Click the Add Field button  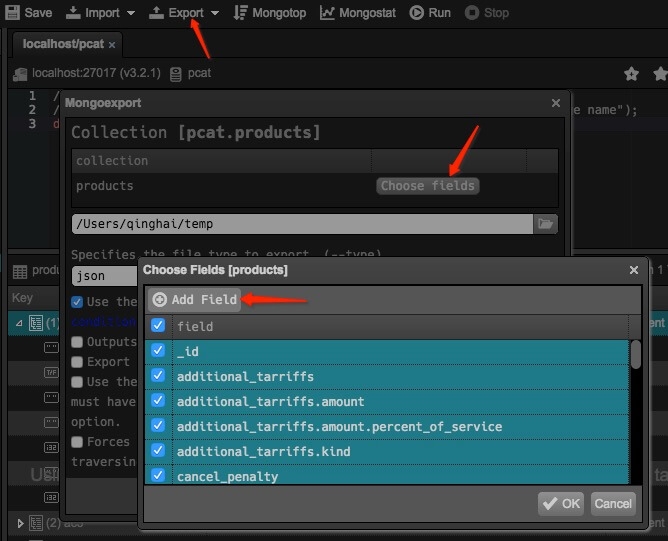pyautogui.click(x=194, y=299)
